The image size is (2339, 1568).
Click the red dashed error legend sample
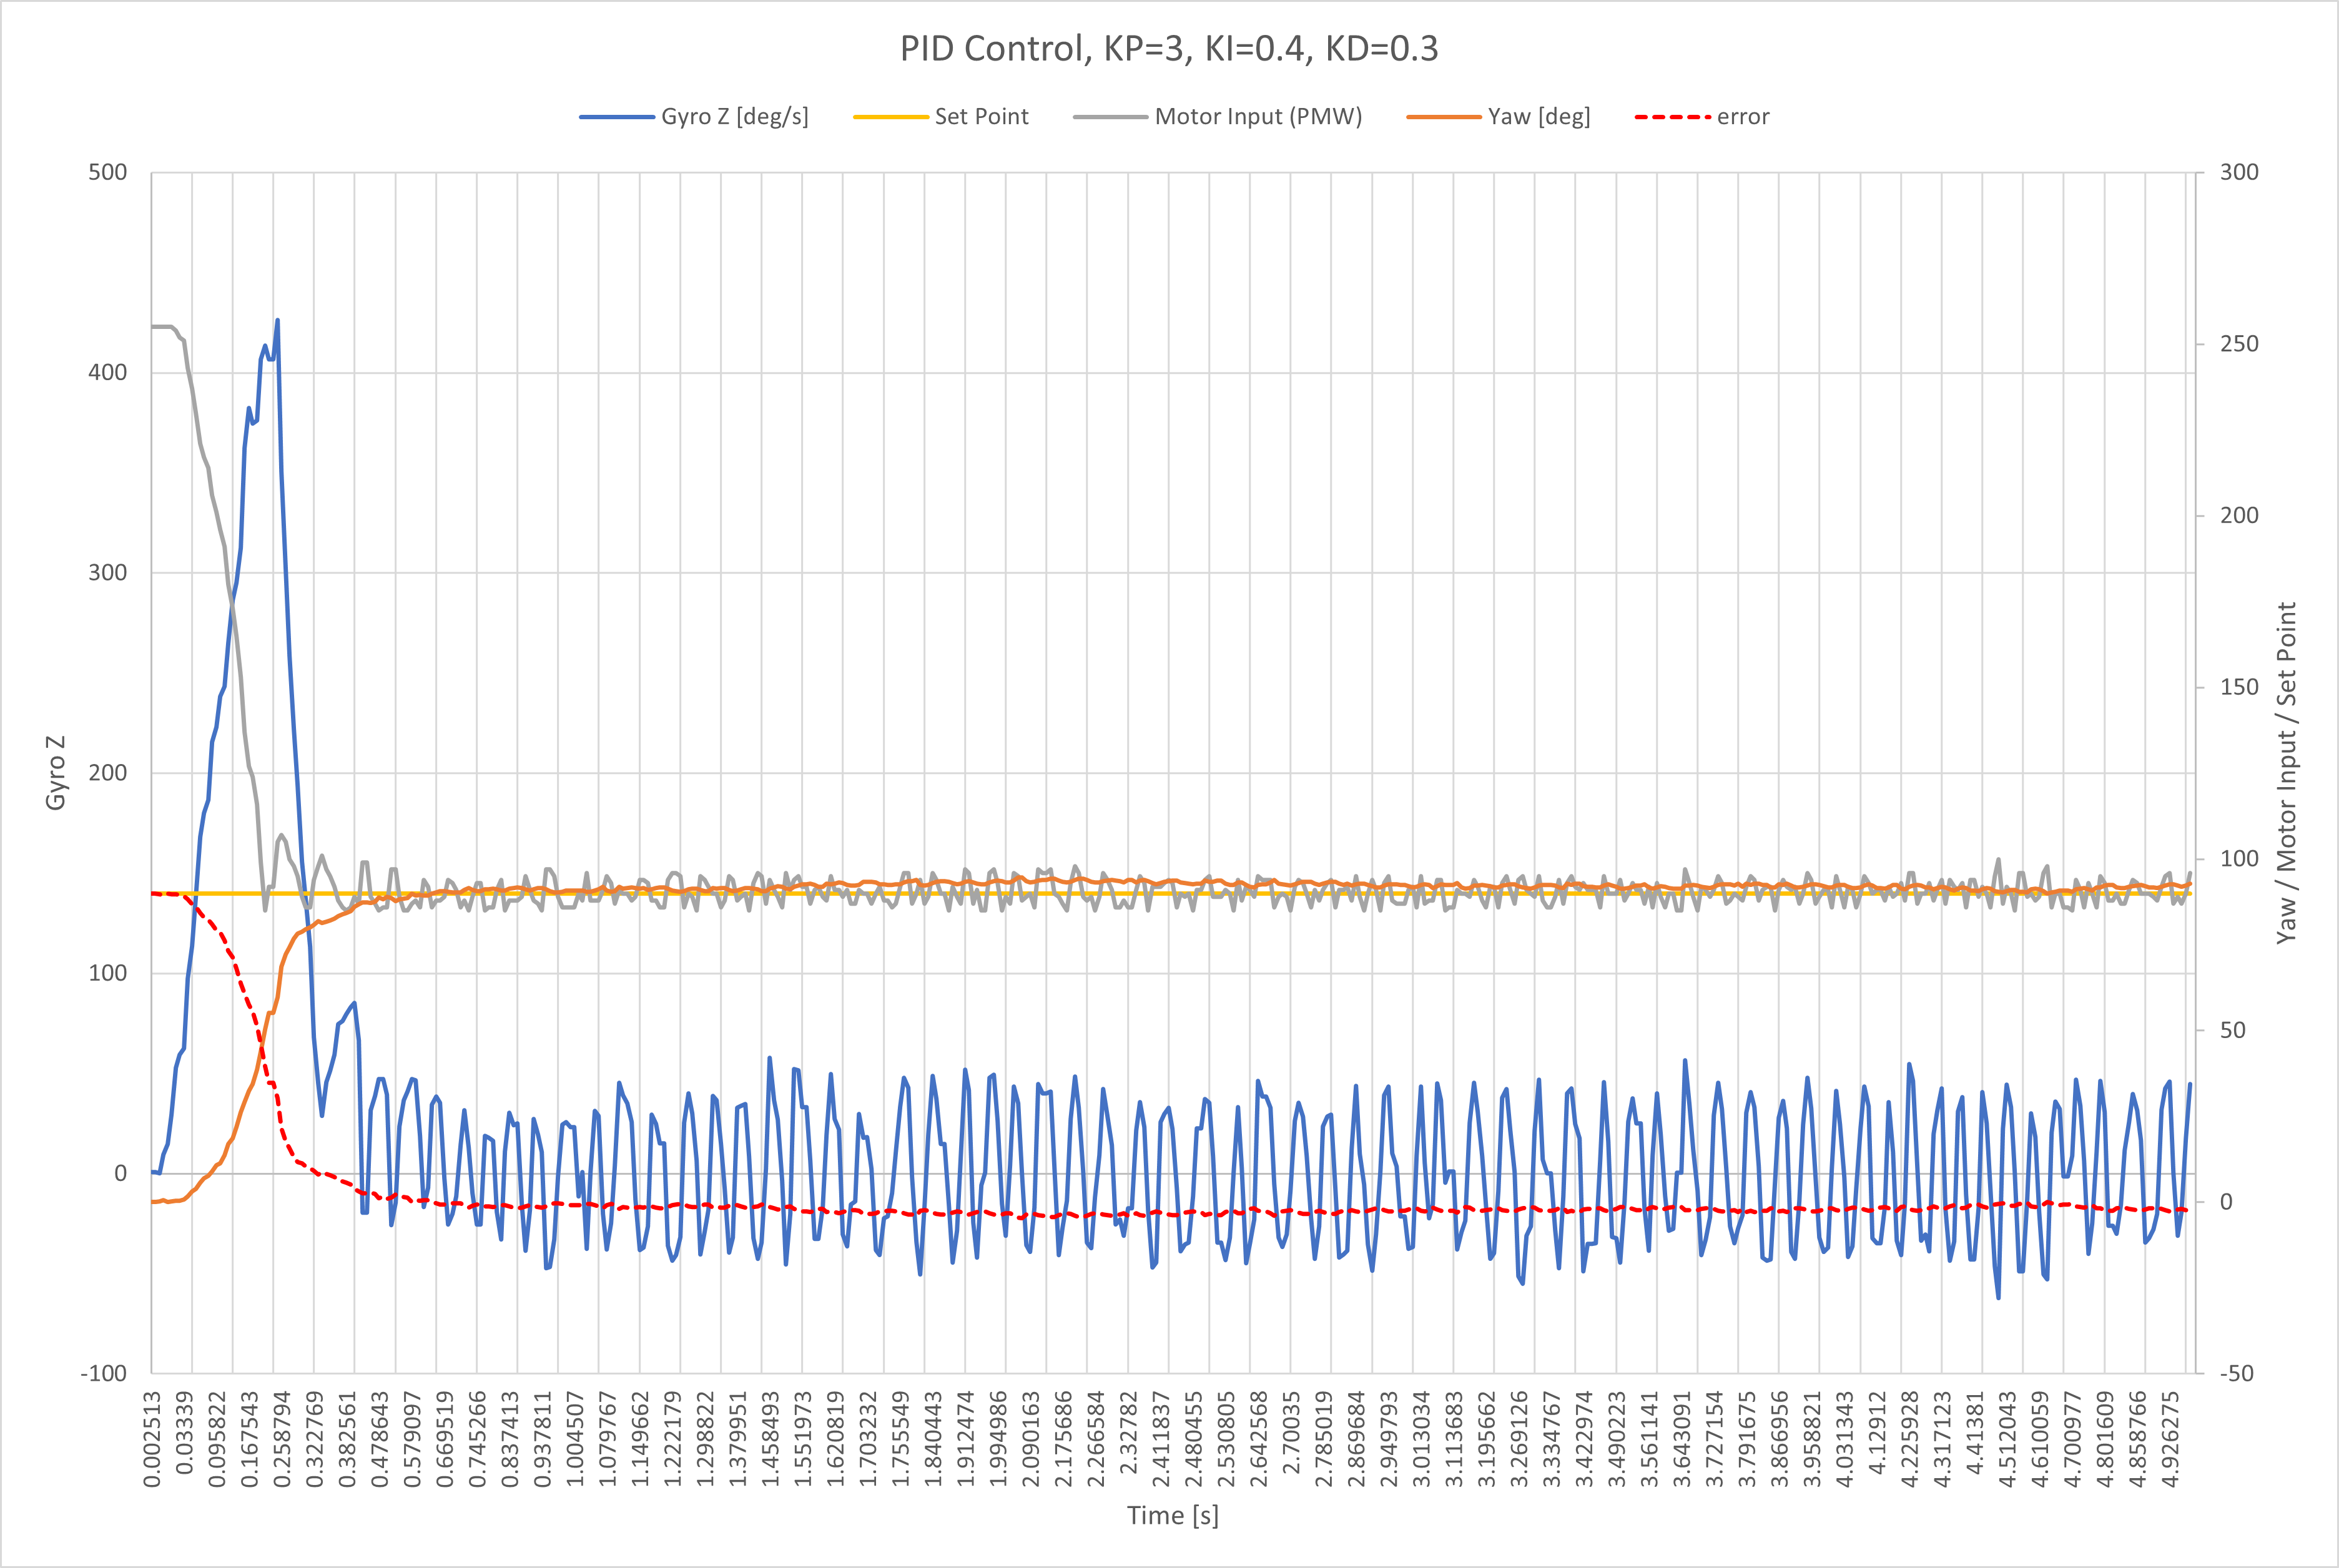point(1672,117)
